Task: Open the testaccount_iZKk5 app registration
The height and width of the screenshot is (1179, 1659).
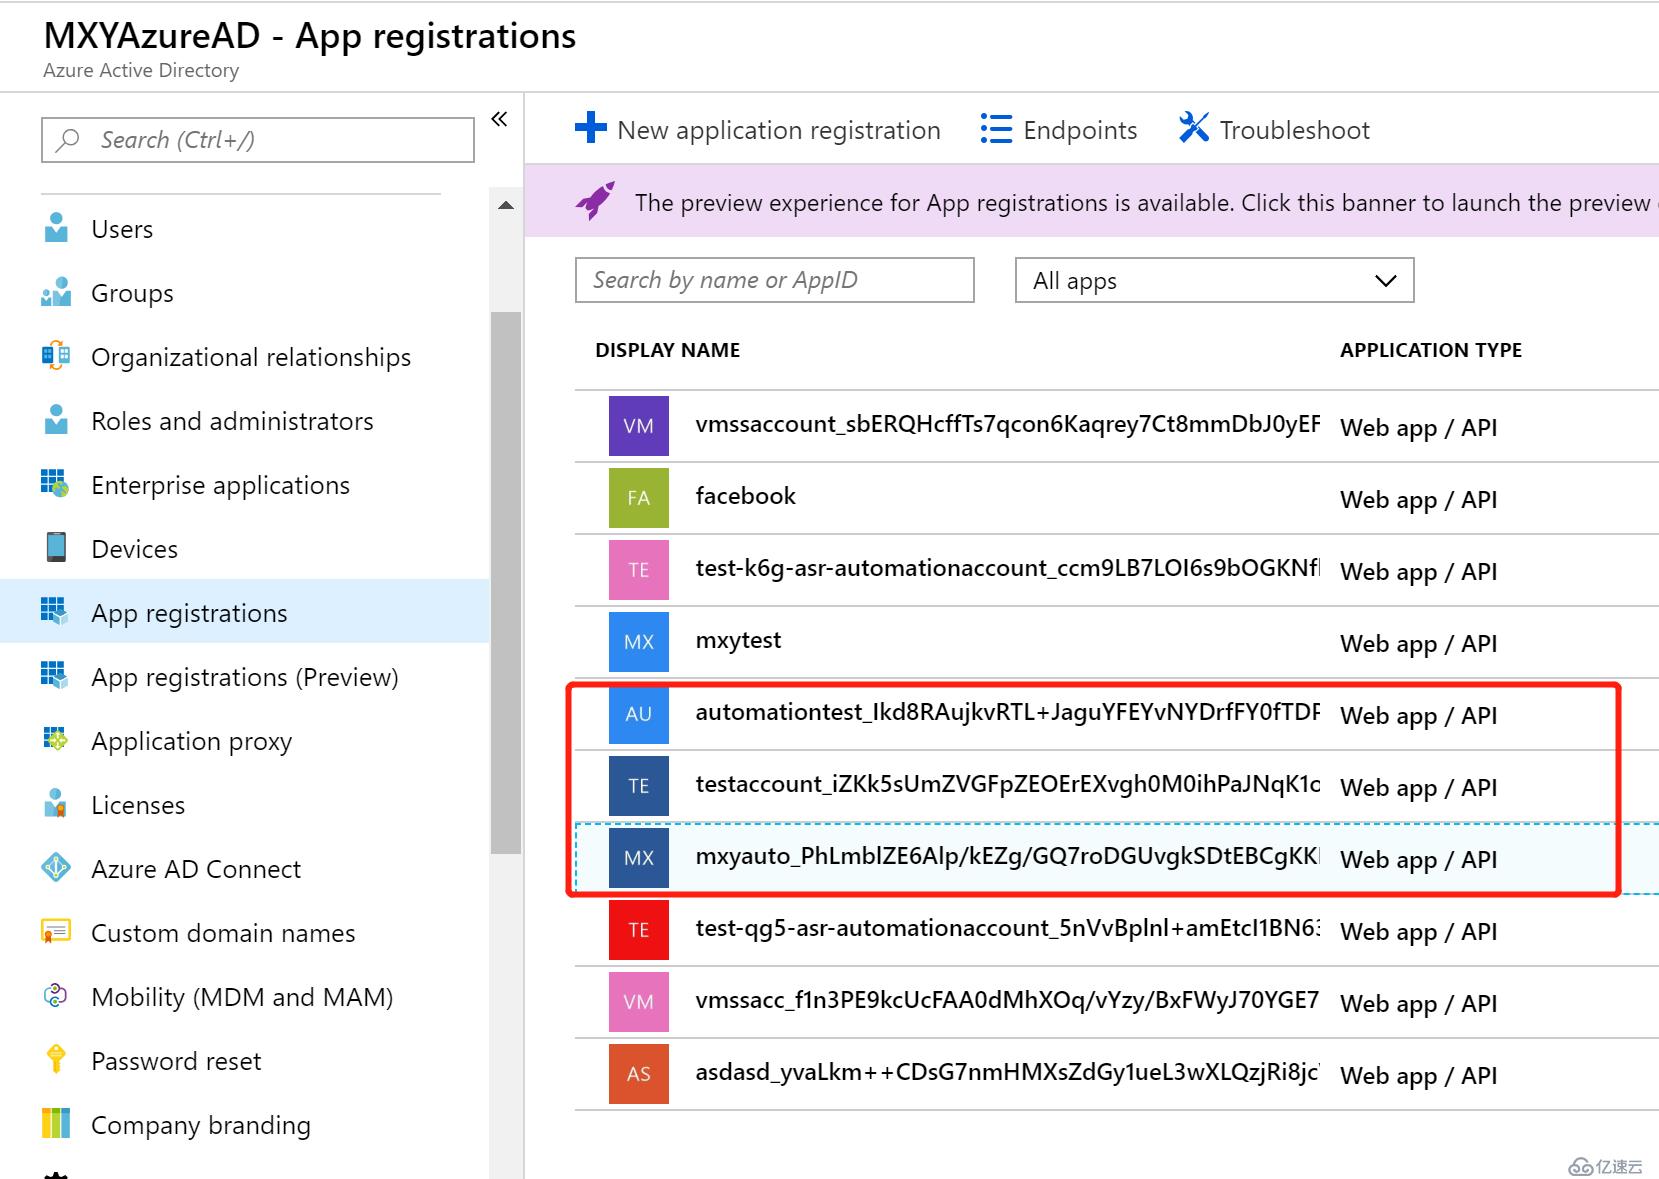Action: click(1007, 784)
